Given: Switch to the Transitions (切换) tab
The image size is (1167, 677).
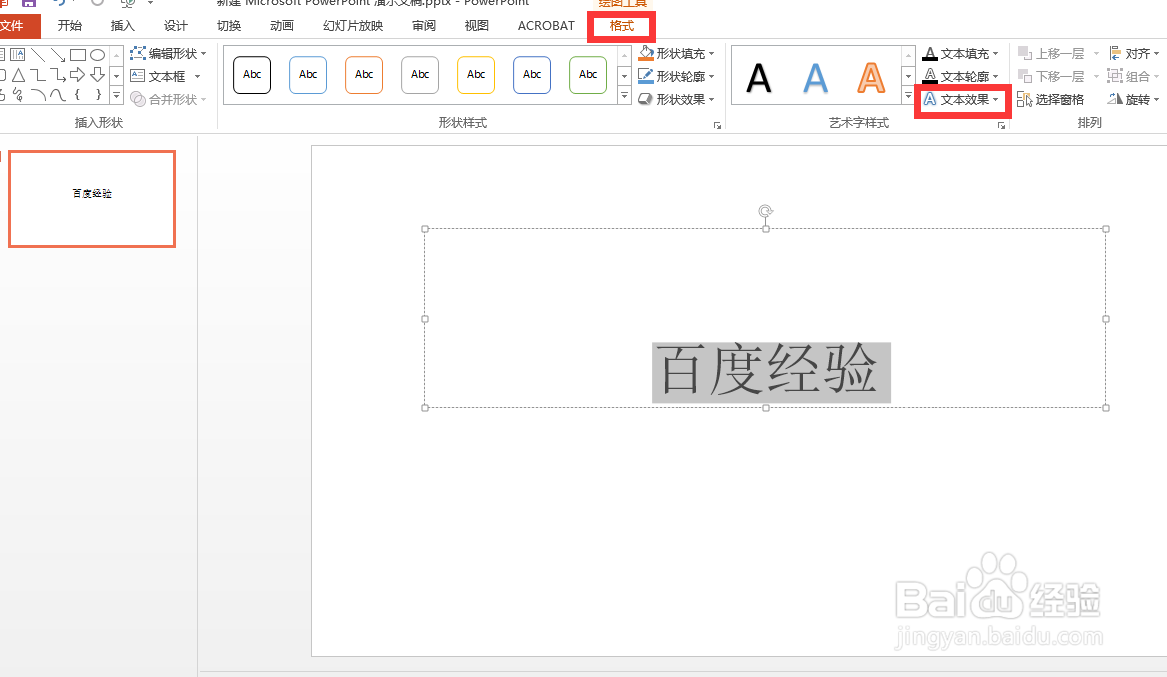Looking at the screenshot, I should (x=228, y=26).
